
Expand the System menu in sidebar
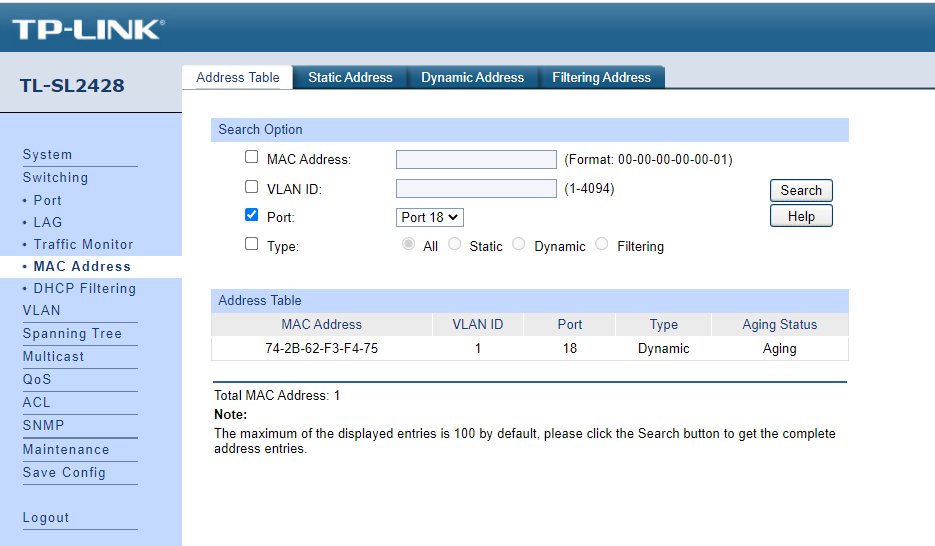pos(47,154)
